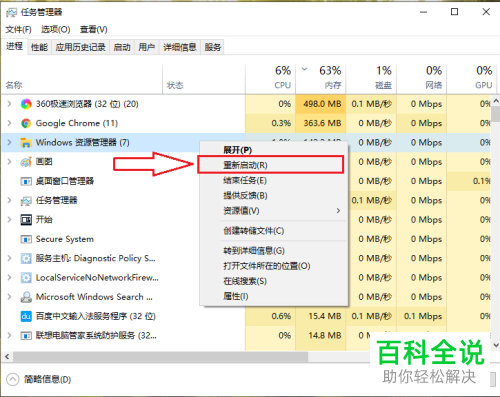Image resolution: width=500 pixels, height=397 pixels.
Task: Switch to the 应用历史记录 tab
Action: [x=81, y=47]
